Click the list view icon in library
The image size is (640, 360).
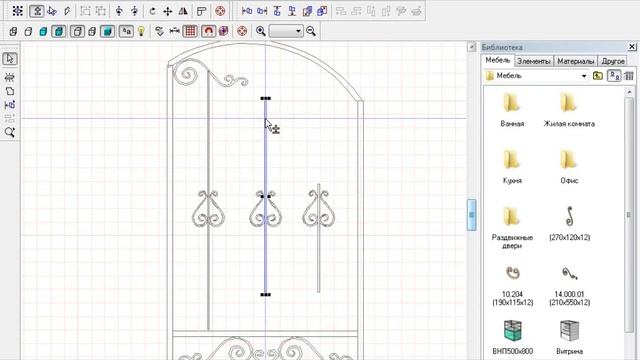tap(629, 76)
